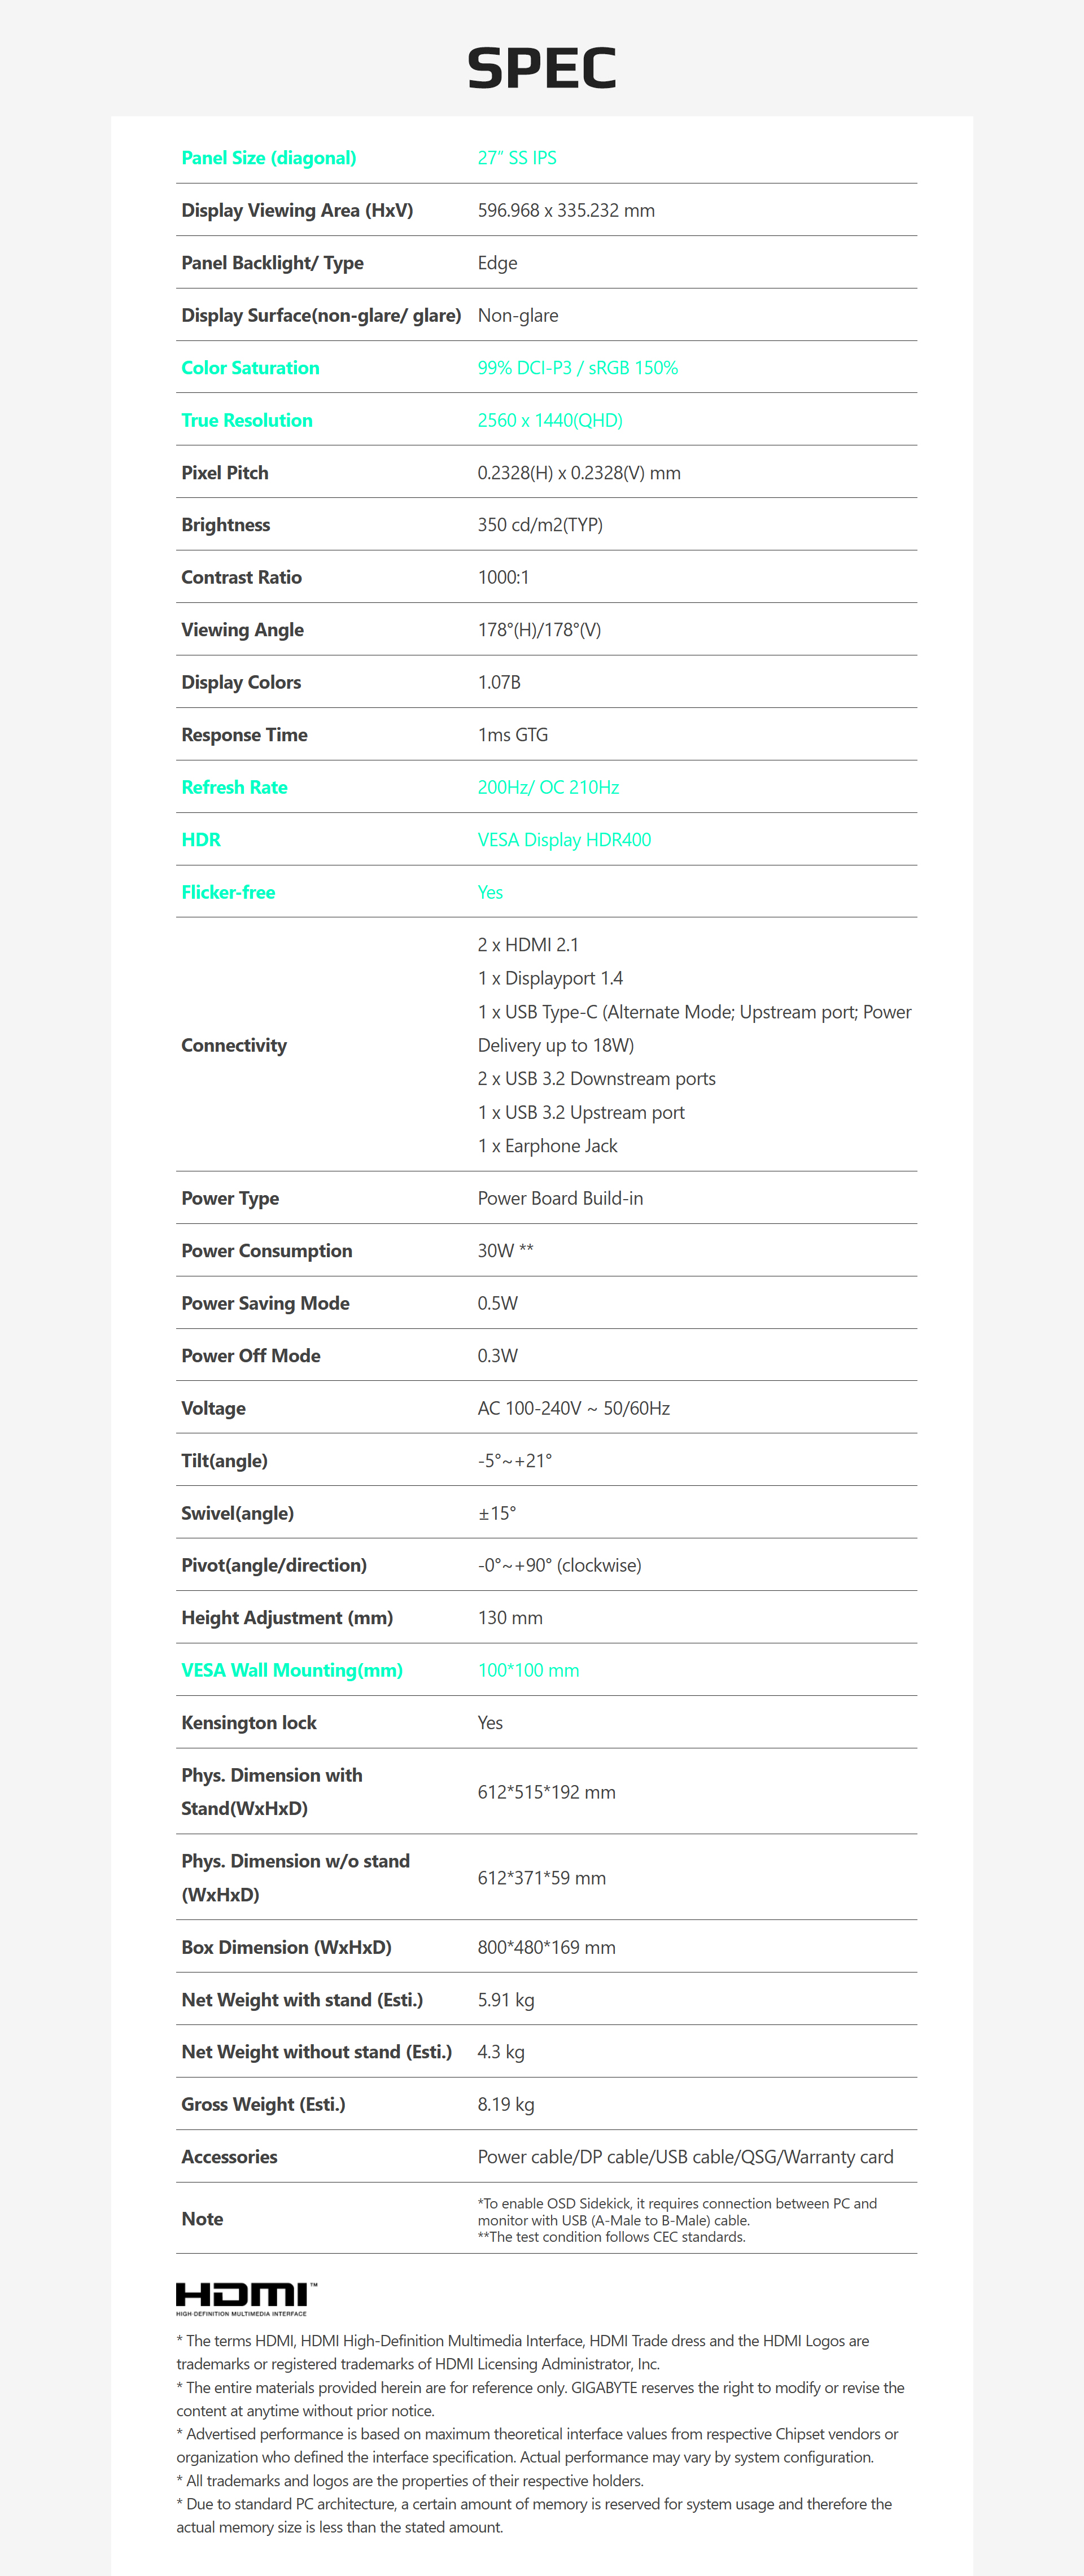Select the 200Hz/ OC 210Hz value
Screen dimensions: 1084x2576
point(548,787)
